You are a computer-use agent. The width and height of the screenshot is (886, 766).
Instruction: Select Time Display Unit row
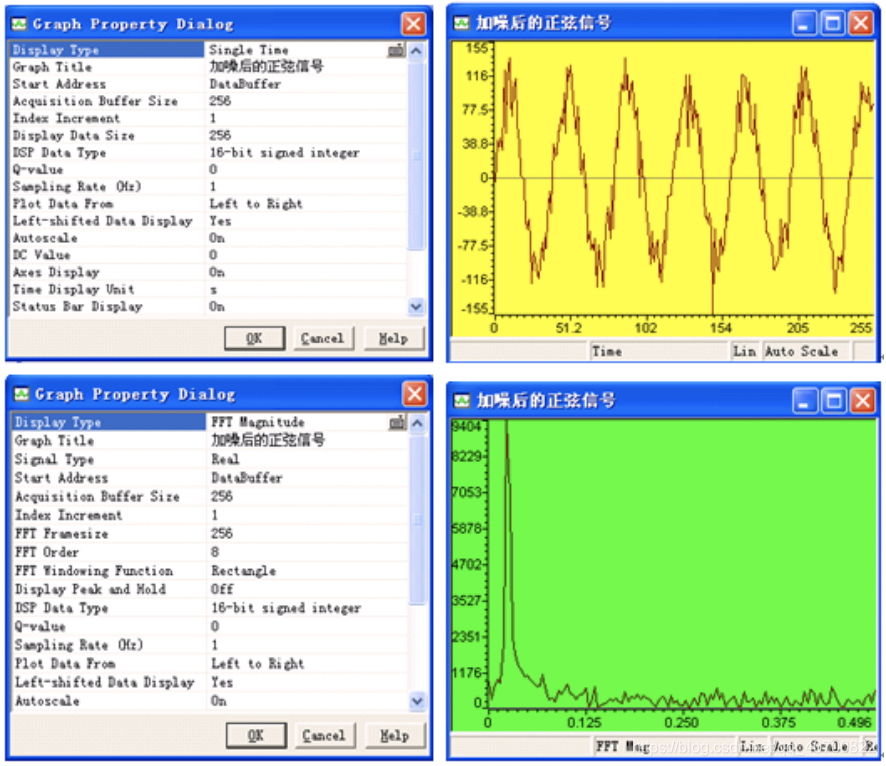click(x=209, y=289)
